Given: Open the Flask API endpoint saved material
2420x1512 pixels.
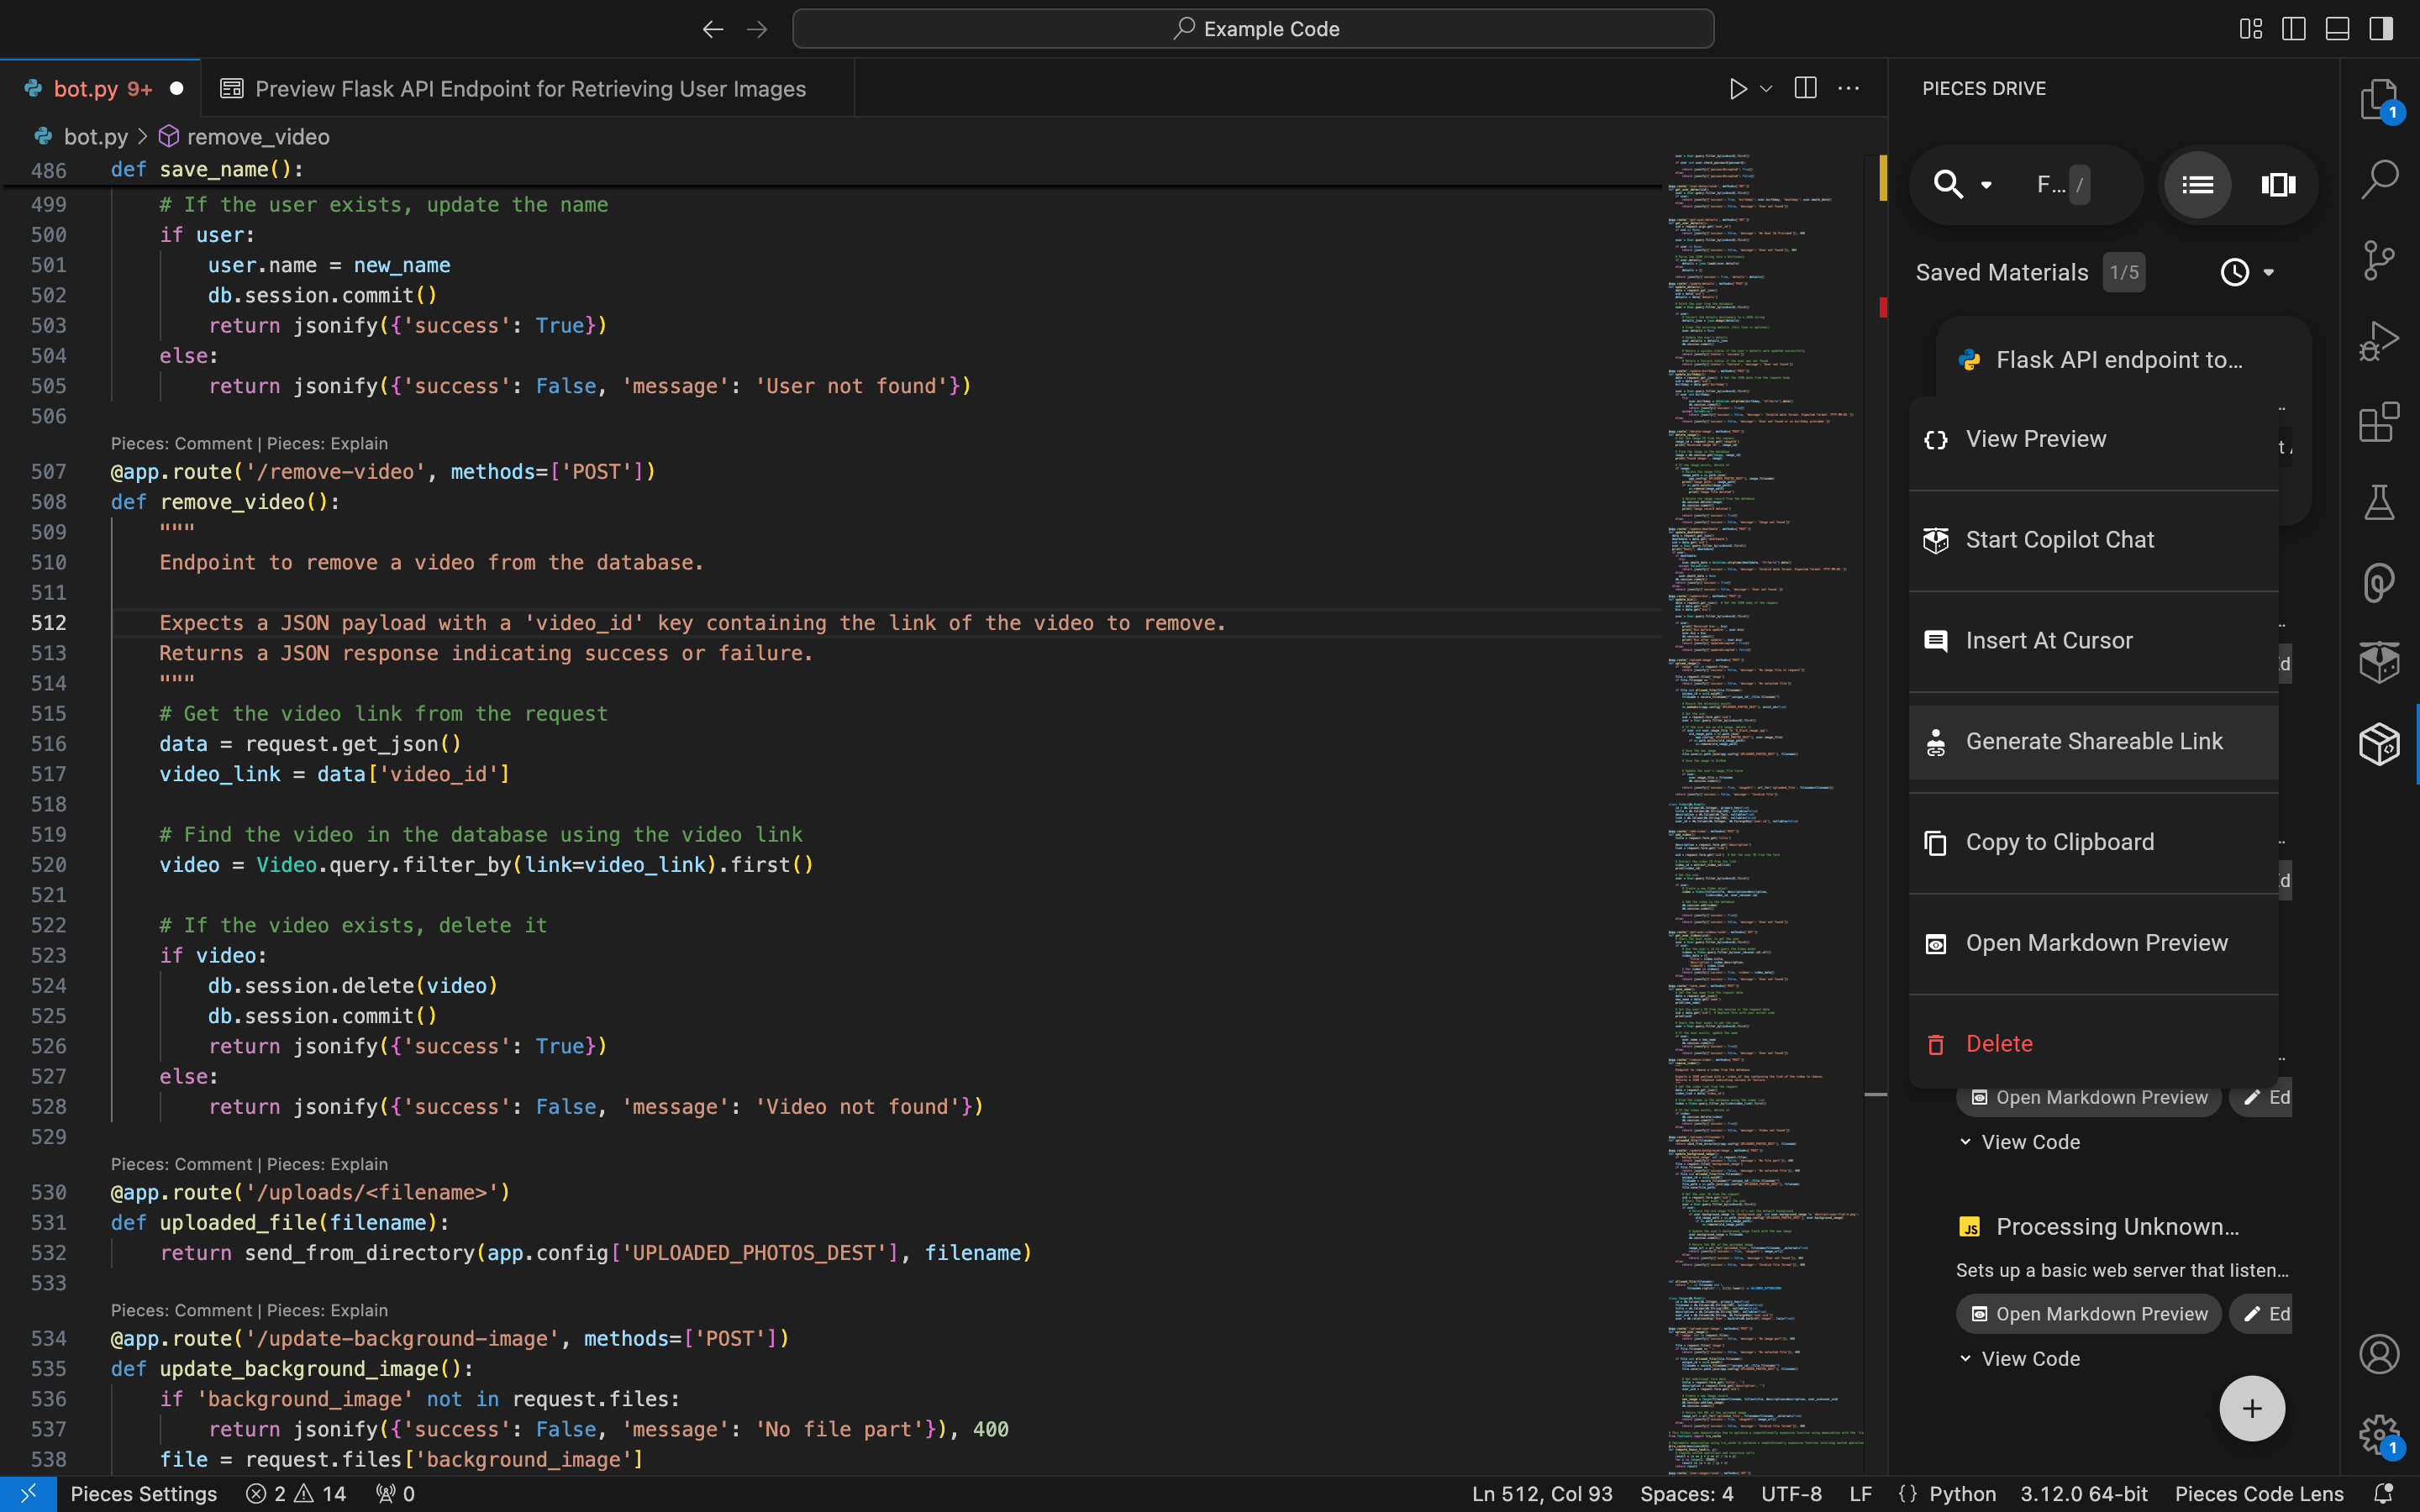Looking at the screenshot, I should (2118, 360).
